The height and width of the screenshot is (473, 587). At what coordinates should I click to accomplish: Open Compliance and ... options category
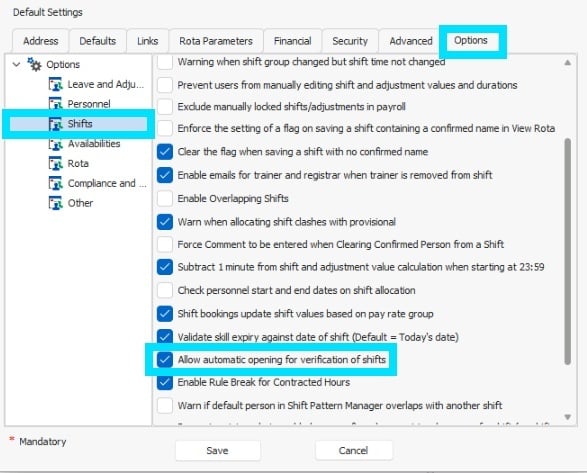tap(107, 184)
